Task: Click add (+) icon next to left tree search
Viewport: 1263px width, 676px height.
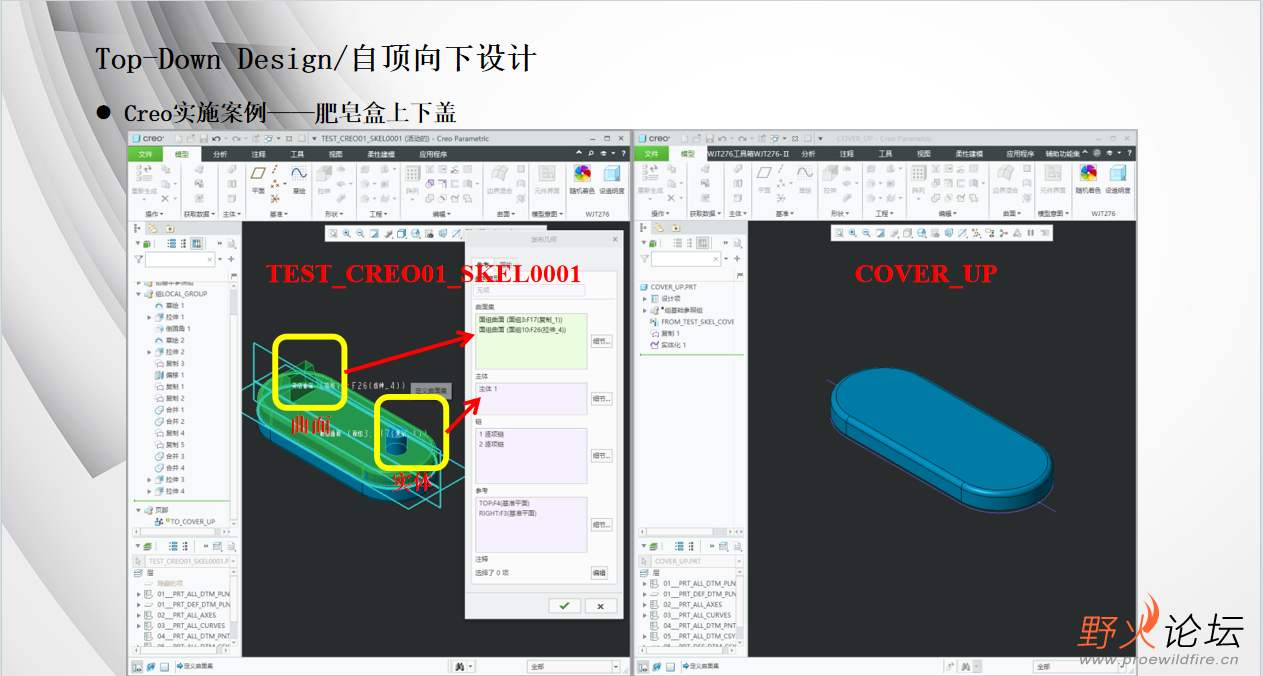Action: click(233, 259)
